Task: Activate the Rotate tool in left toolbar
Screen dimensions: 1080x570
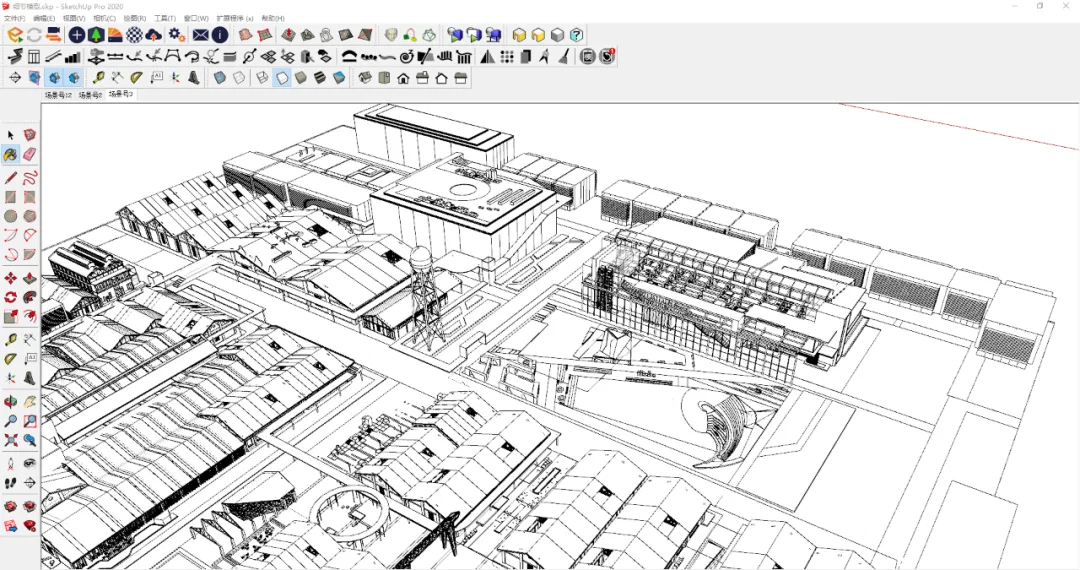Action: 10,297
